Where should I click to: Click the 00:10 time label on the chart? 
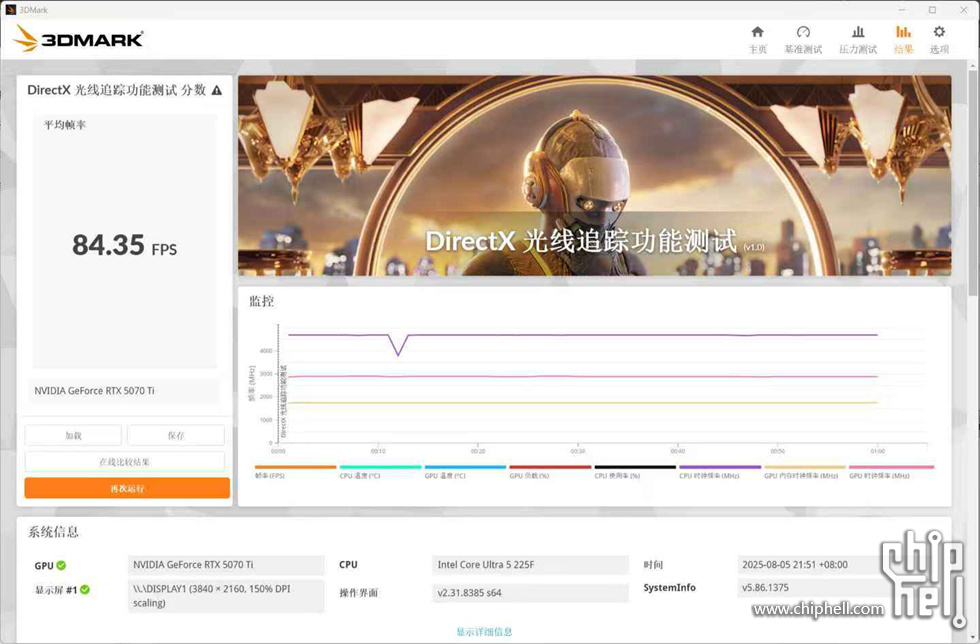coord(378,451)
